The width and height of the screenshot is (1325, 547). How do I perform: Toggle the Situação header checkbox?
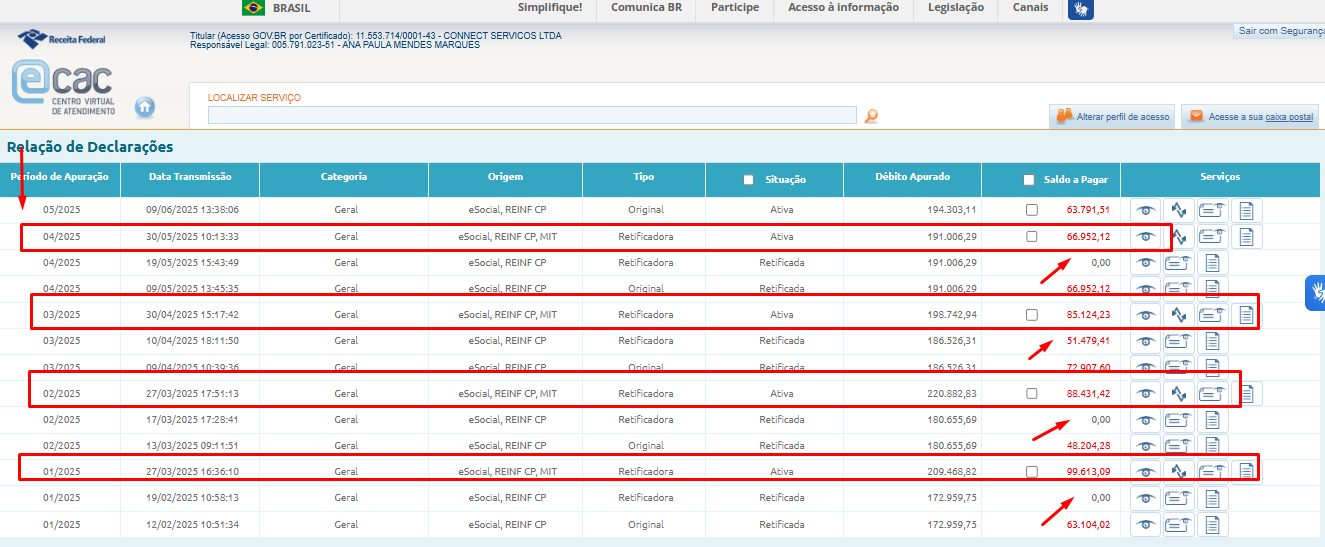tap(748, 180)
